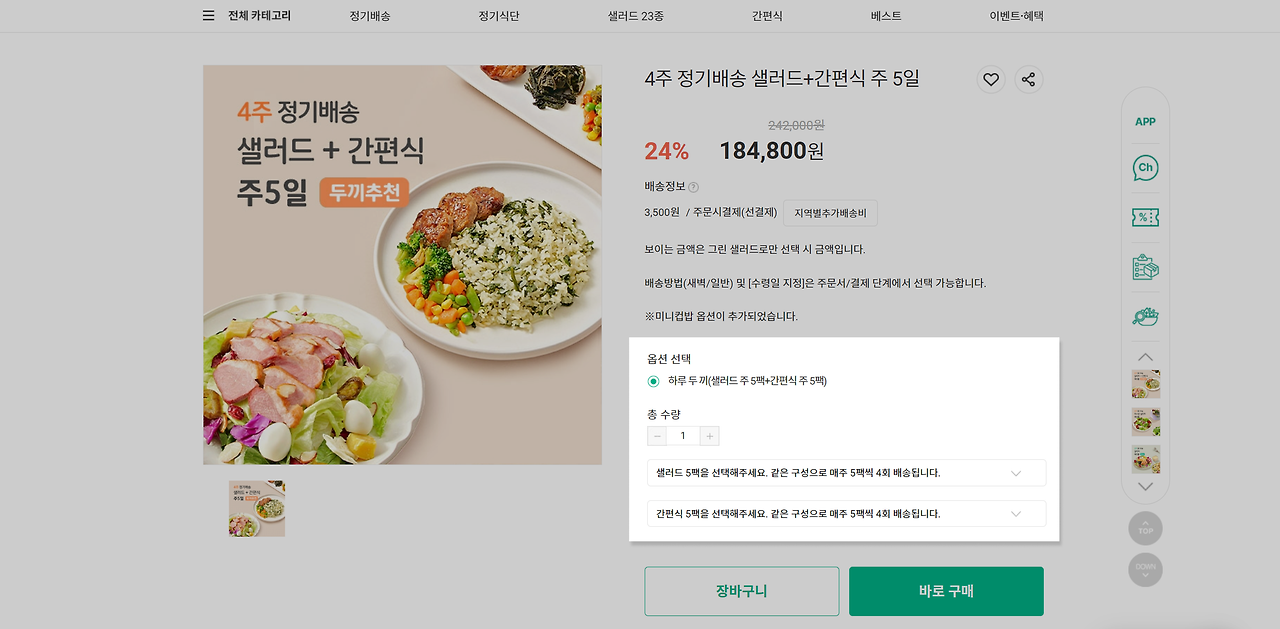Image resolution: width=1280 pixels, height=629 pixels.
Task: Jump to page top with TOP button
Action: 1145,528
